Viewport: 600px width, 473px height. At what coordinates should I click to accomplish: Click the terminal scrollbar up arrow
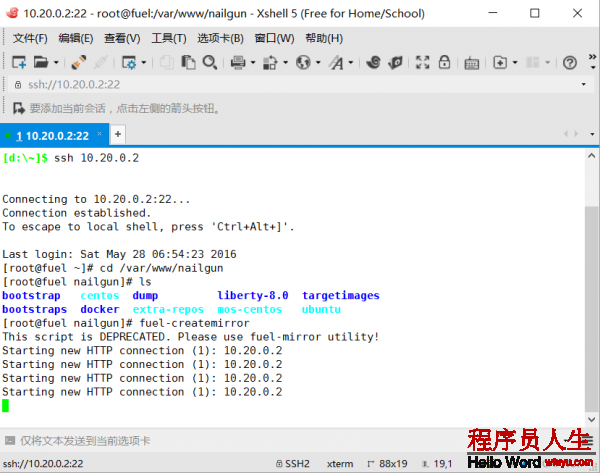[592, 156]
